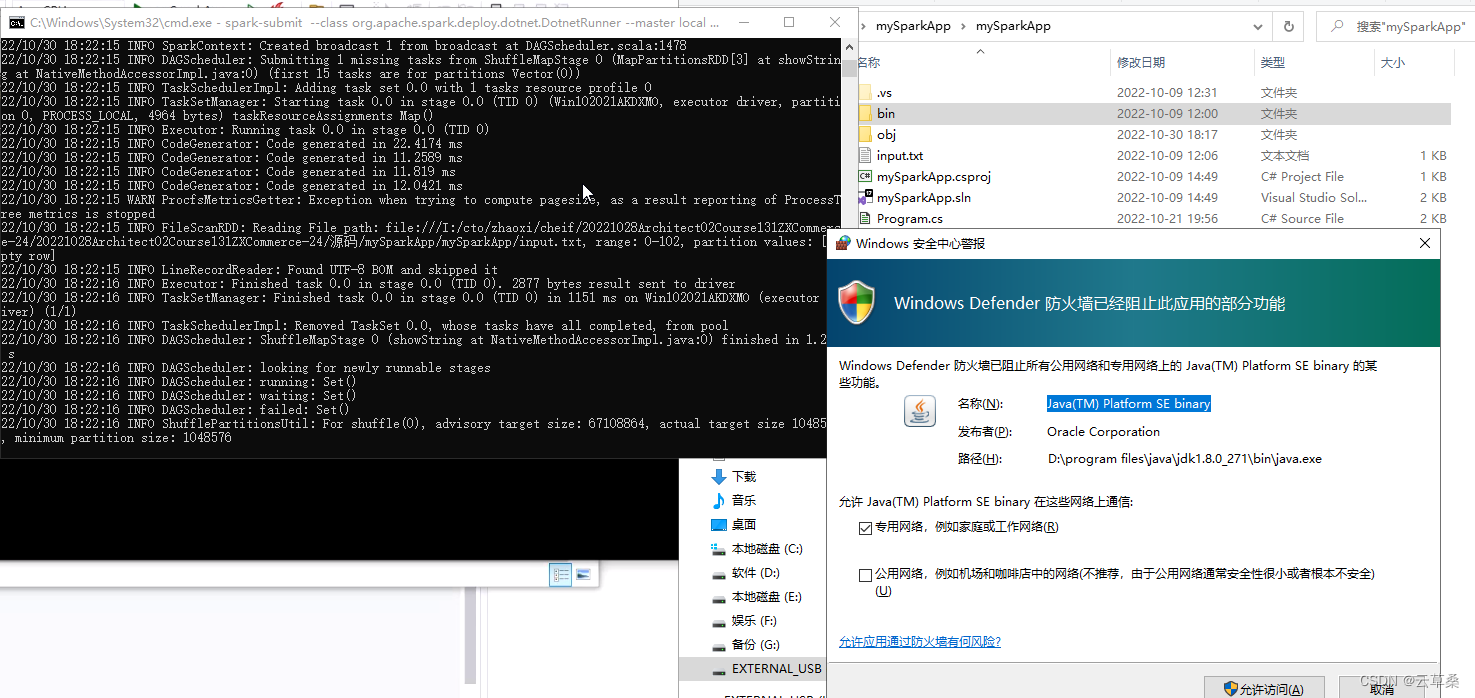The image size is (1475, 698).
Task: Select the details view icon in small window
Action: 561,574
